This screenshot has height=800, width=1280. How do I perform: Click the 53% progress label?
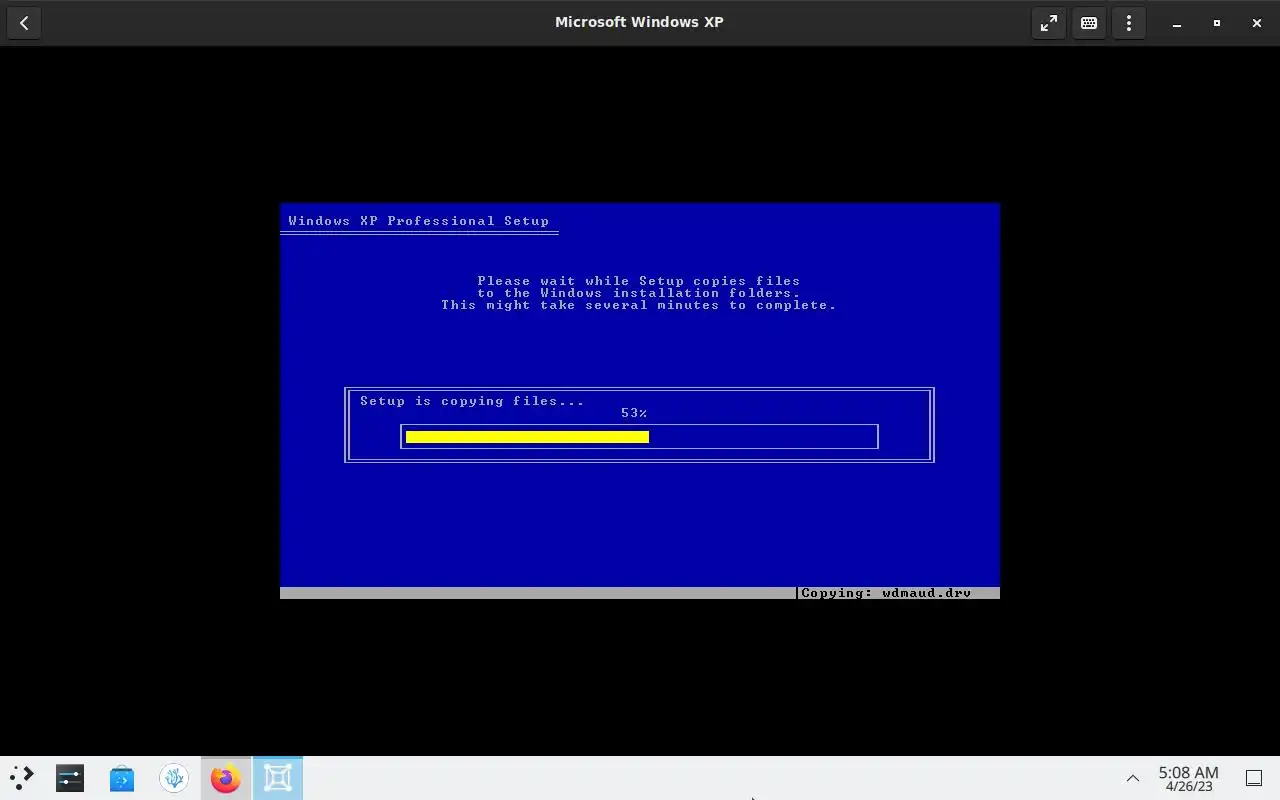point(634,413)
